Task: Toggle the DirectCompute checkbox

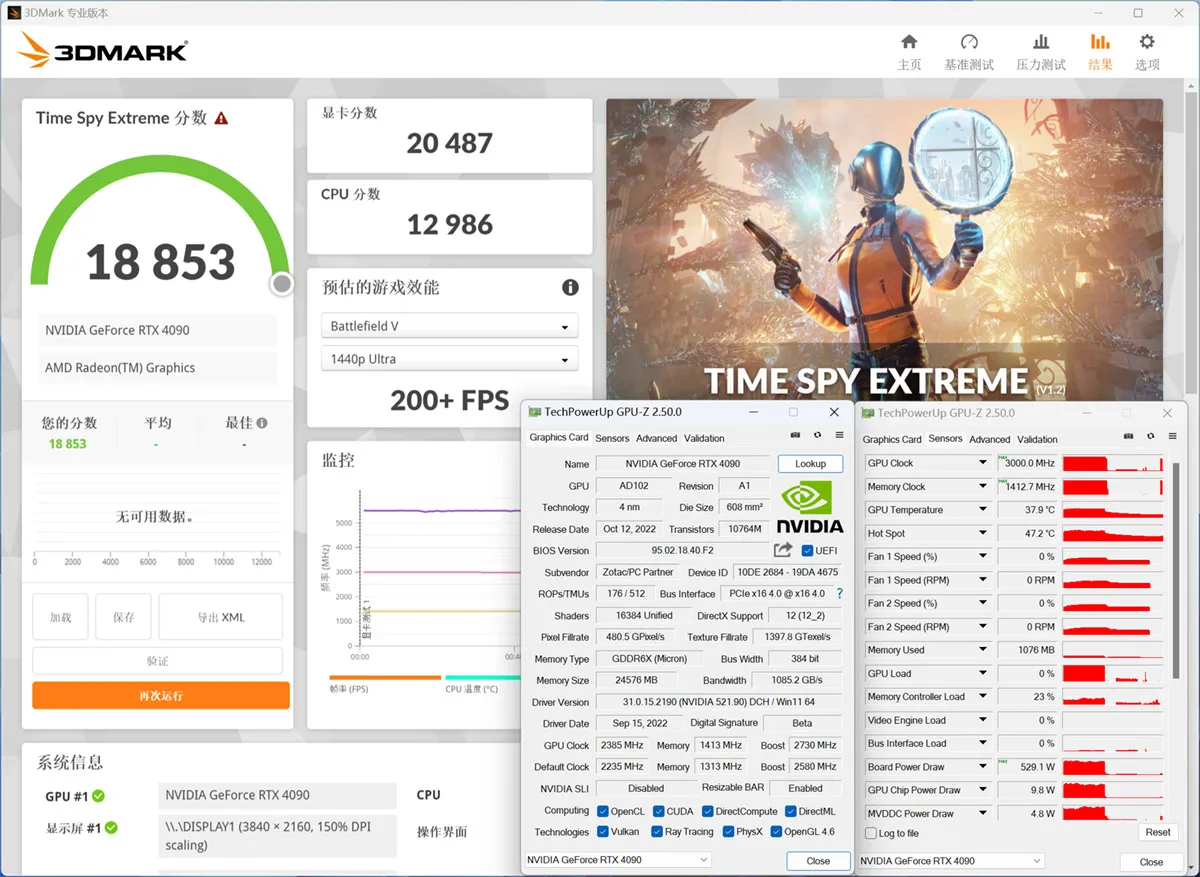Action: click(707, 812)
